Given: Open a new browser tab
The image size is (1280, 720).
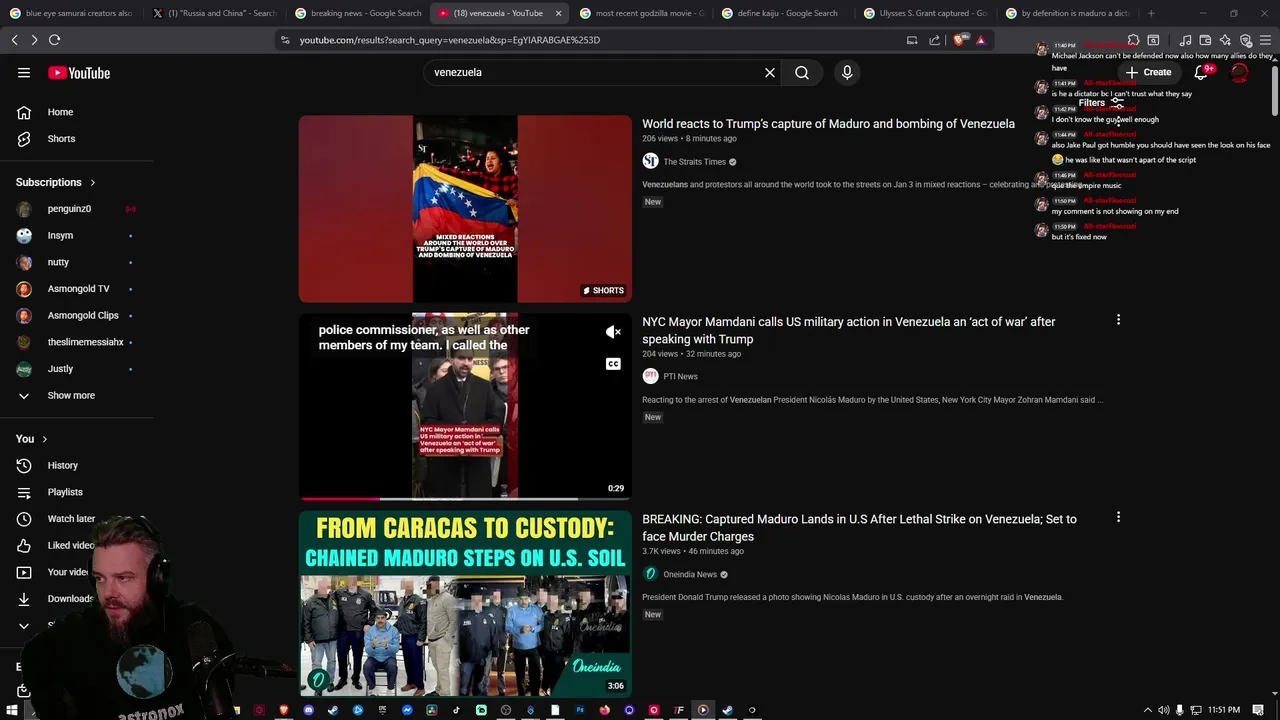Looking at the screenshot, I should (x=1151, y=13).
